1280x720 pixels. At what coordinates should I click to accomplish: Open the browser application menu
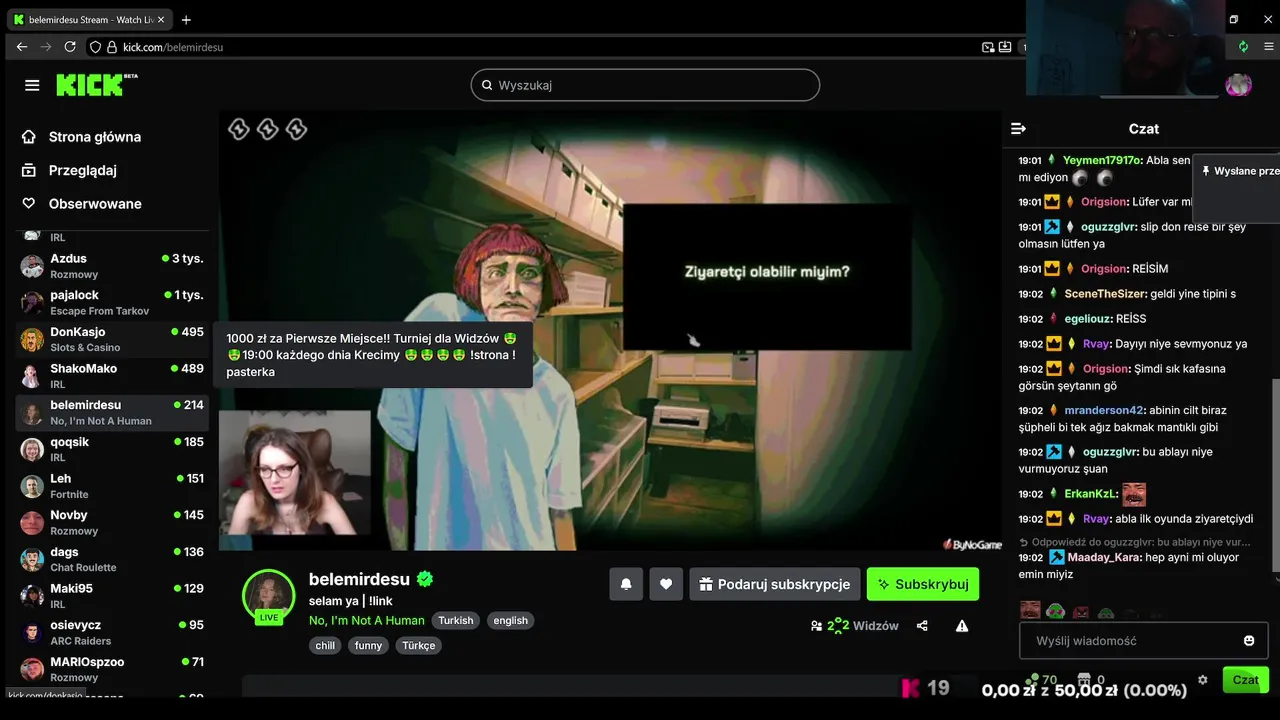[1269, 47]
